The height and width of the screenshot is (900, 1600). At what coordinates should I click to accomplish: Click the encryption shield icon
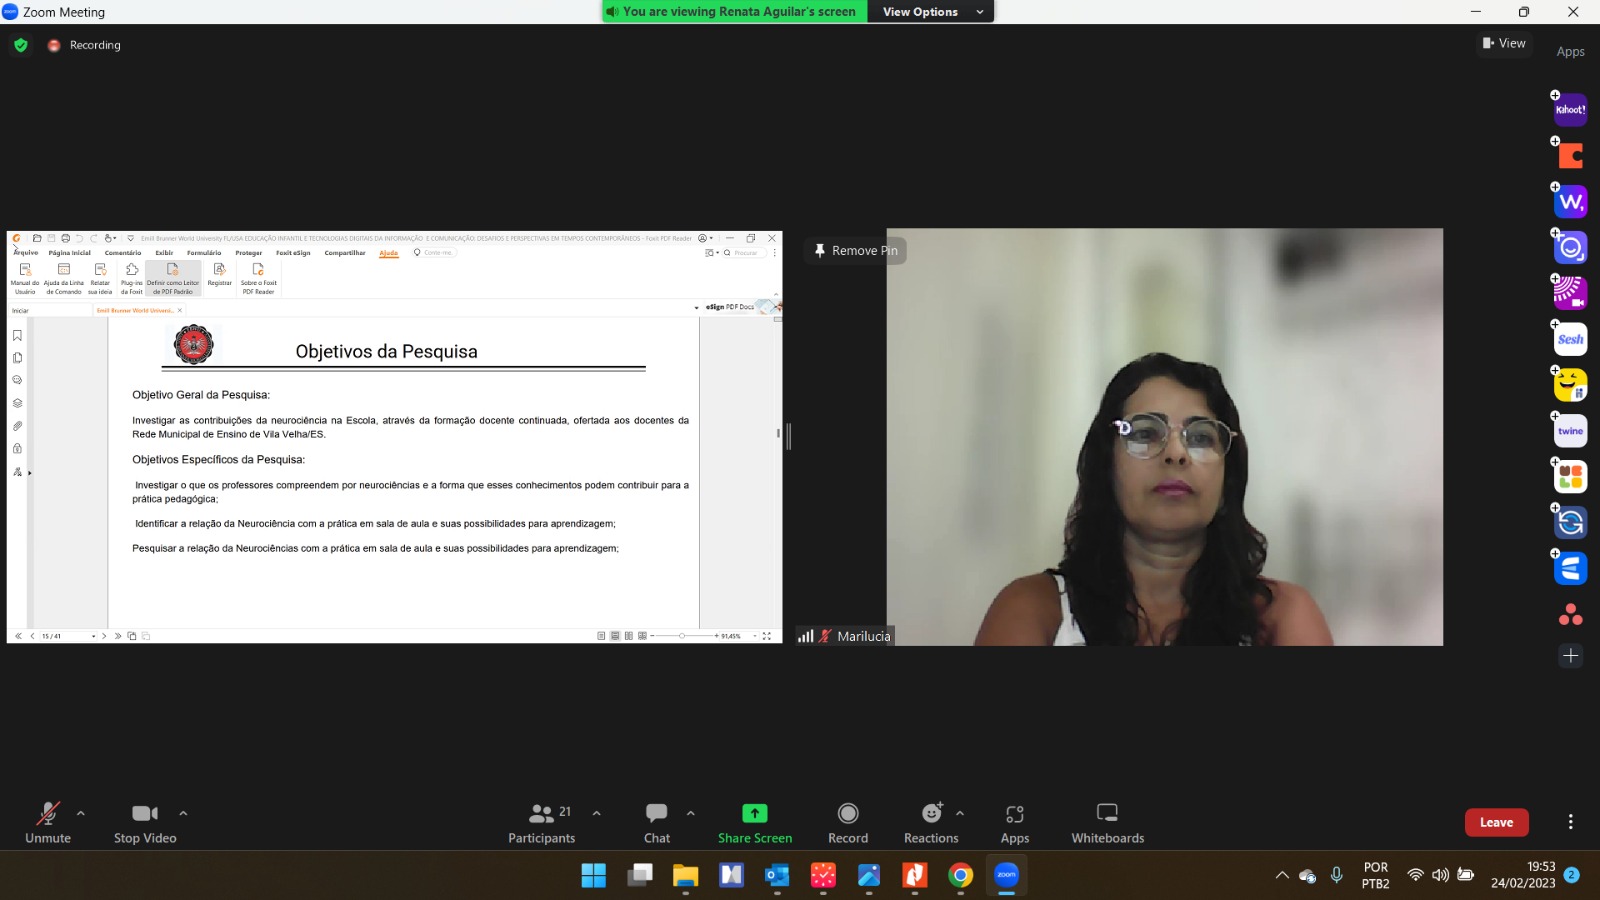click(21, 45)
